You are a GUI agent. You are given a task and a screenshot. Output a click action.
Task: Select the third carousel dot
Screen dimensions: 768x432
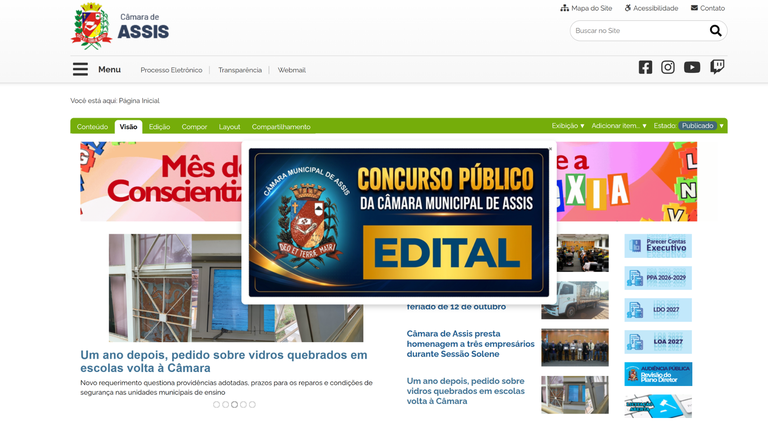point(234,405)
